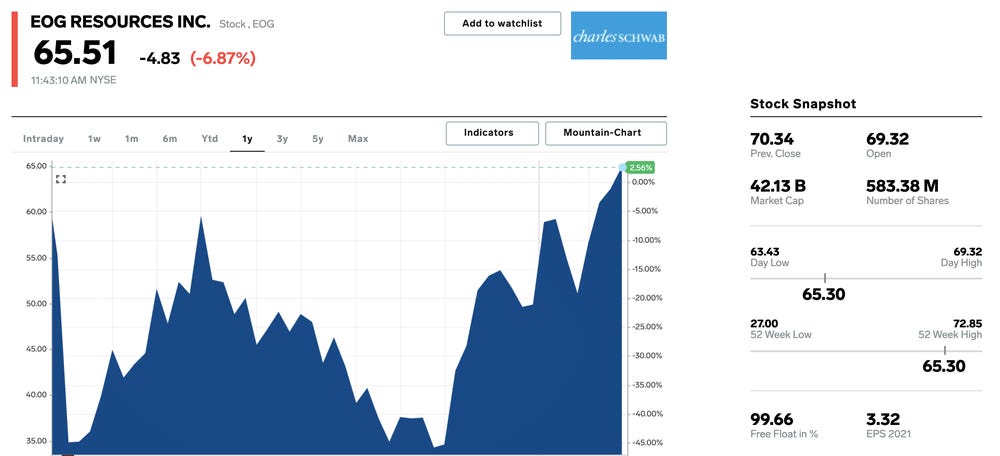Select the 1y time range tab
The width and height of the screenshot is (1000, 456).
[x=247, y=138]
